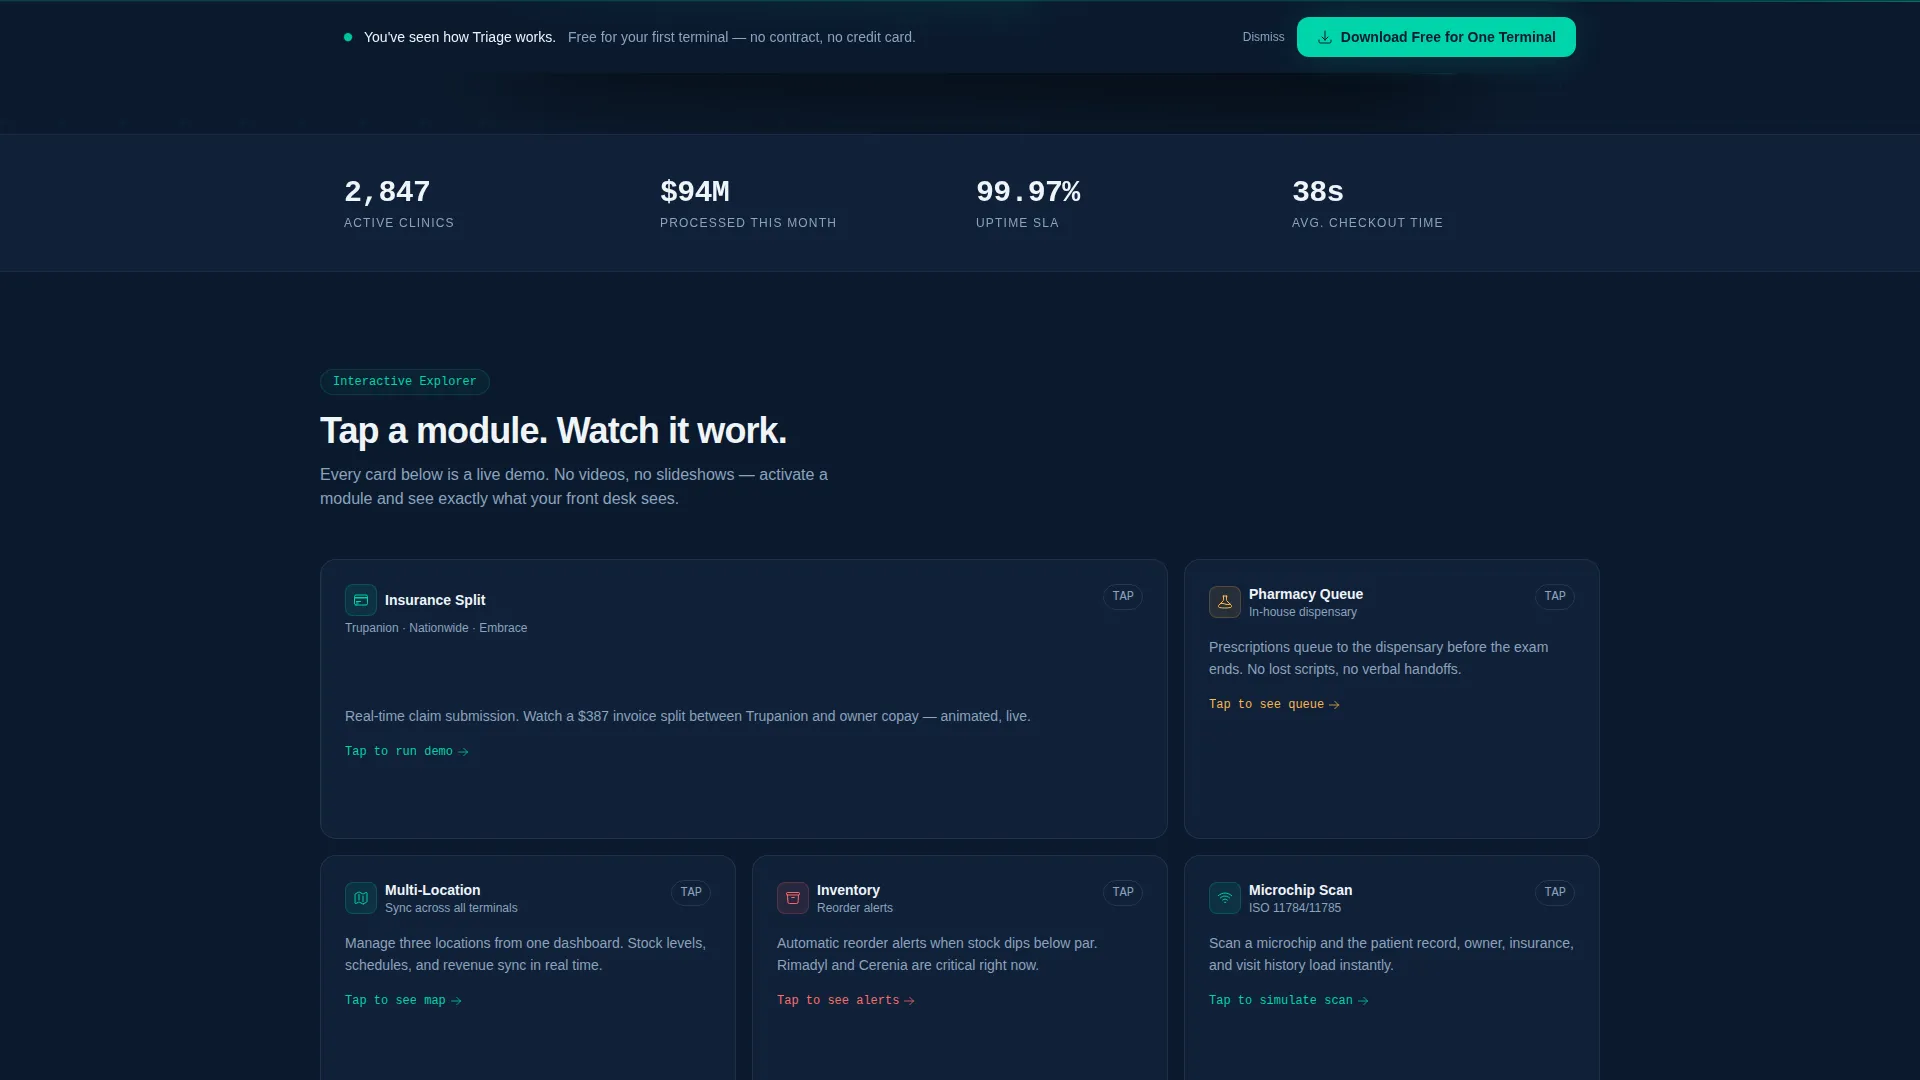Image resolution: width=1920 pixels, height=1080 pixels.
Task: Activate TAP badge on Multi-Location card
Action: coord(691,892)
